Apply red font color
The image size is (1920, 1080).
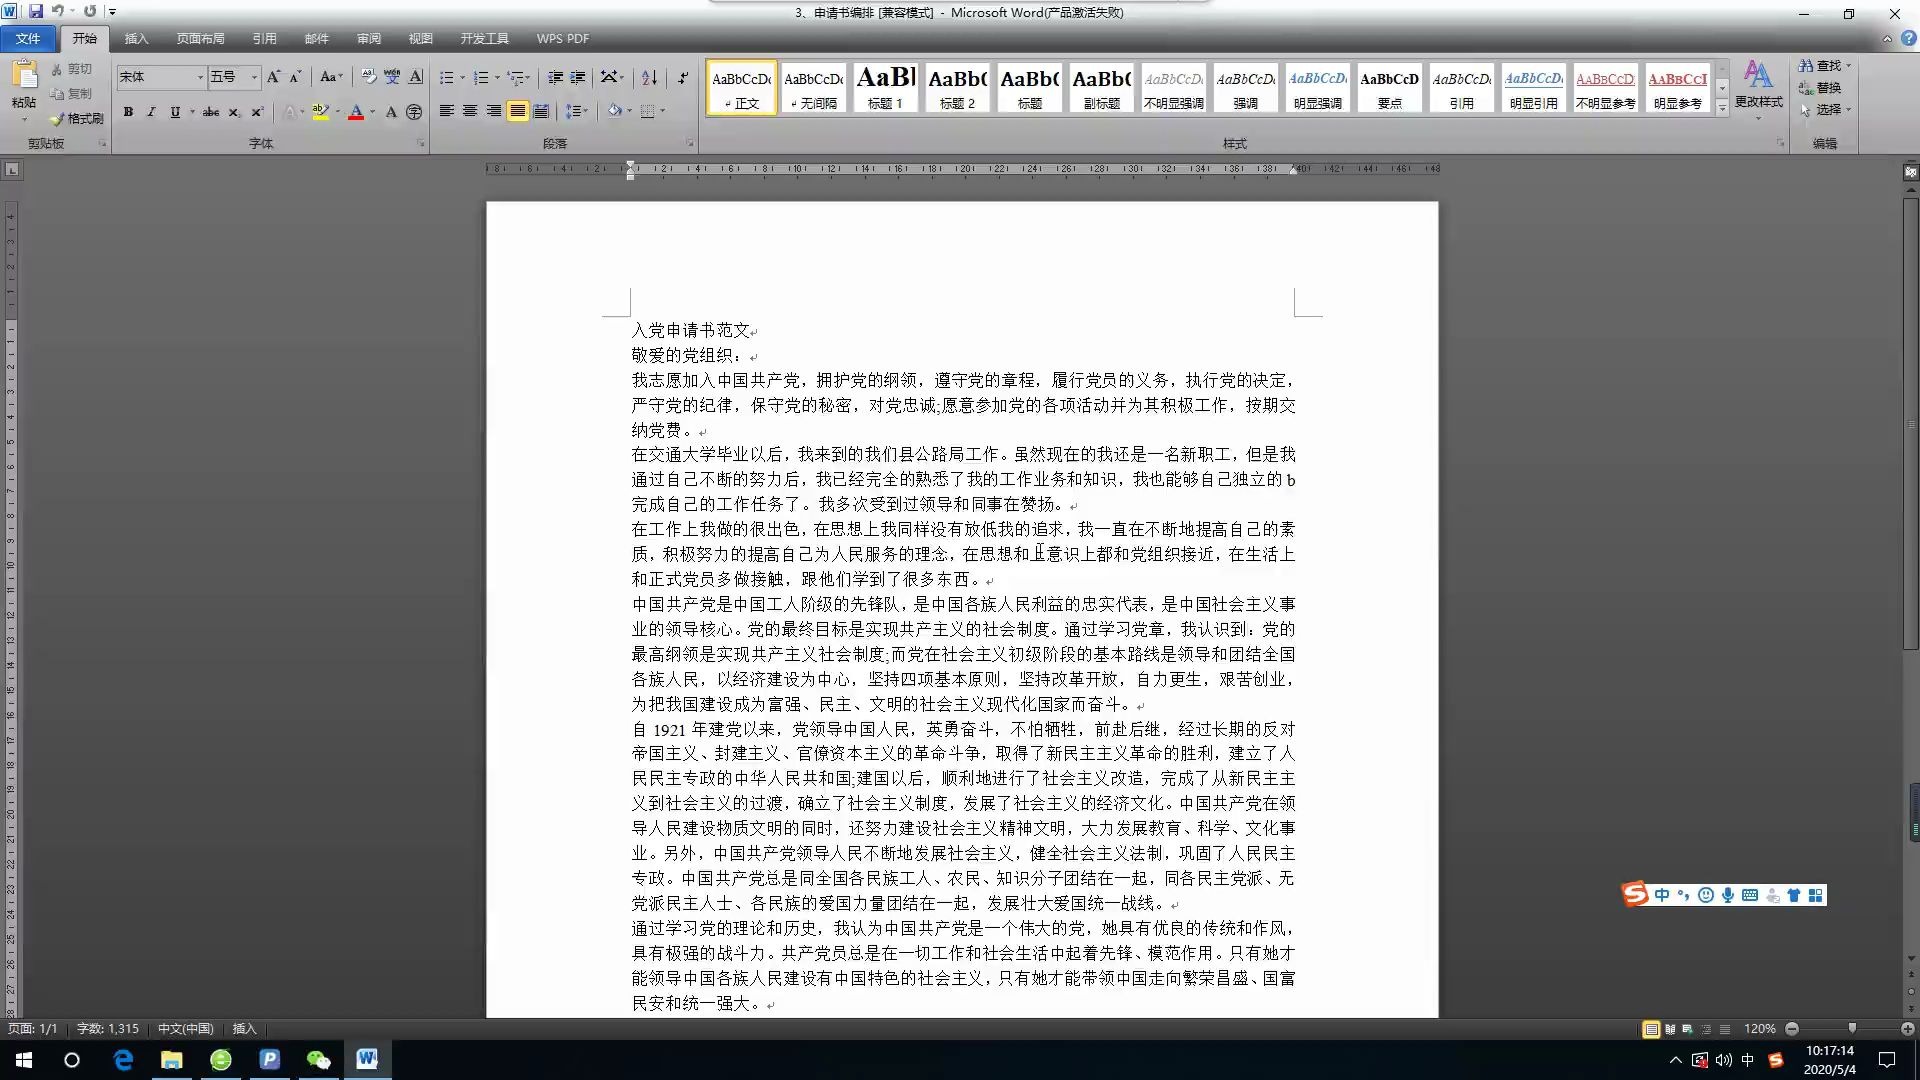tap(356, 112)
